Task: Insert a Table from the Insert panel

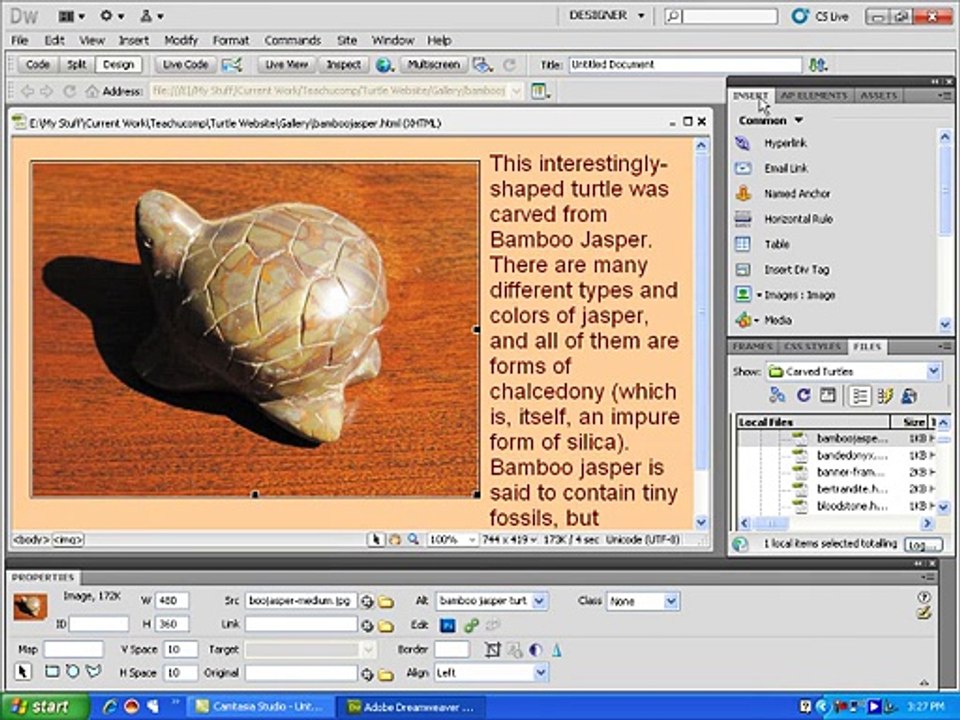Action: [x=742, y=244]
